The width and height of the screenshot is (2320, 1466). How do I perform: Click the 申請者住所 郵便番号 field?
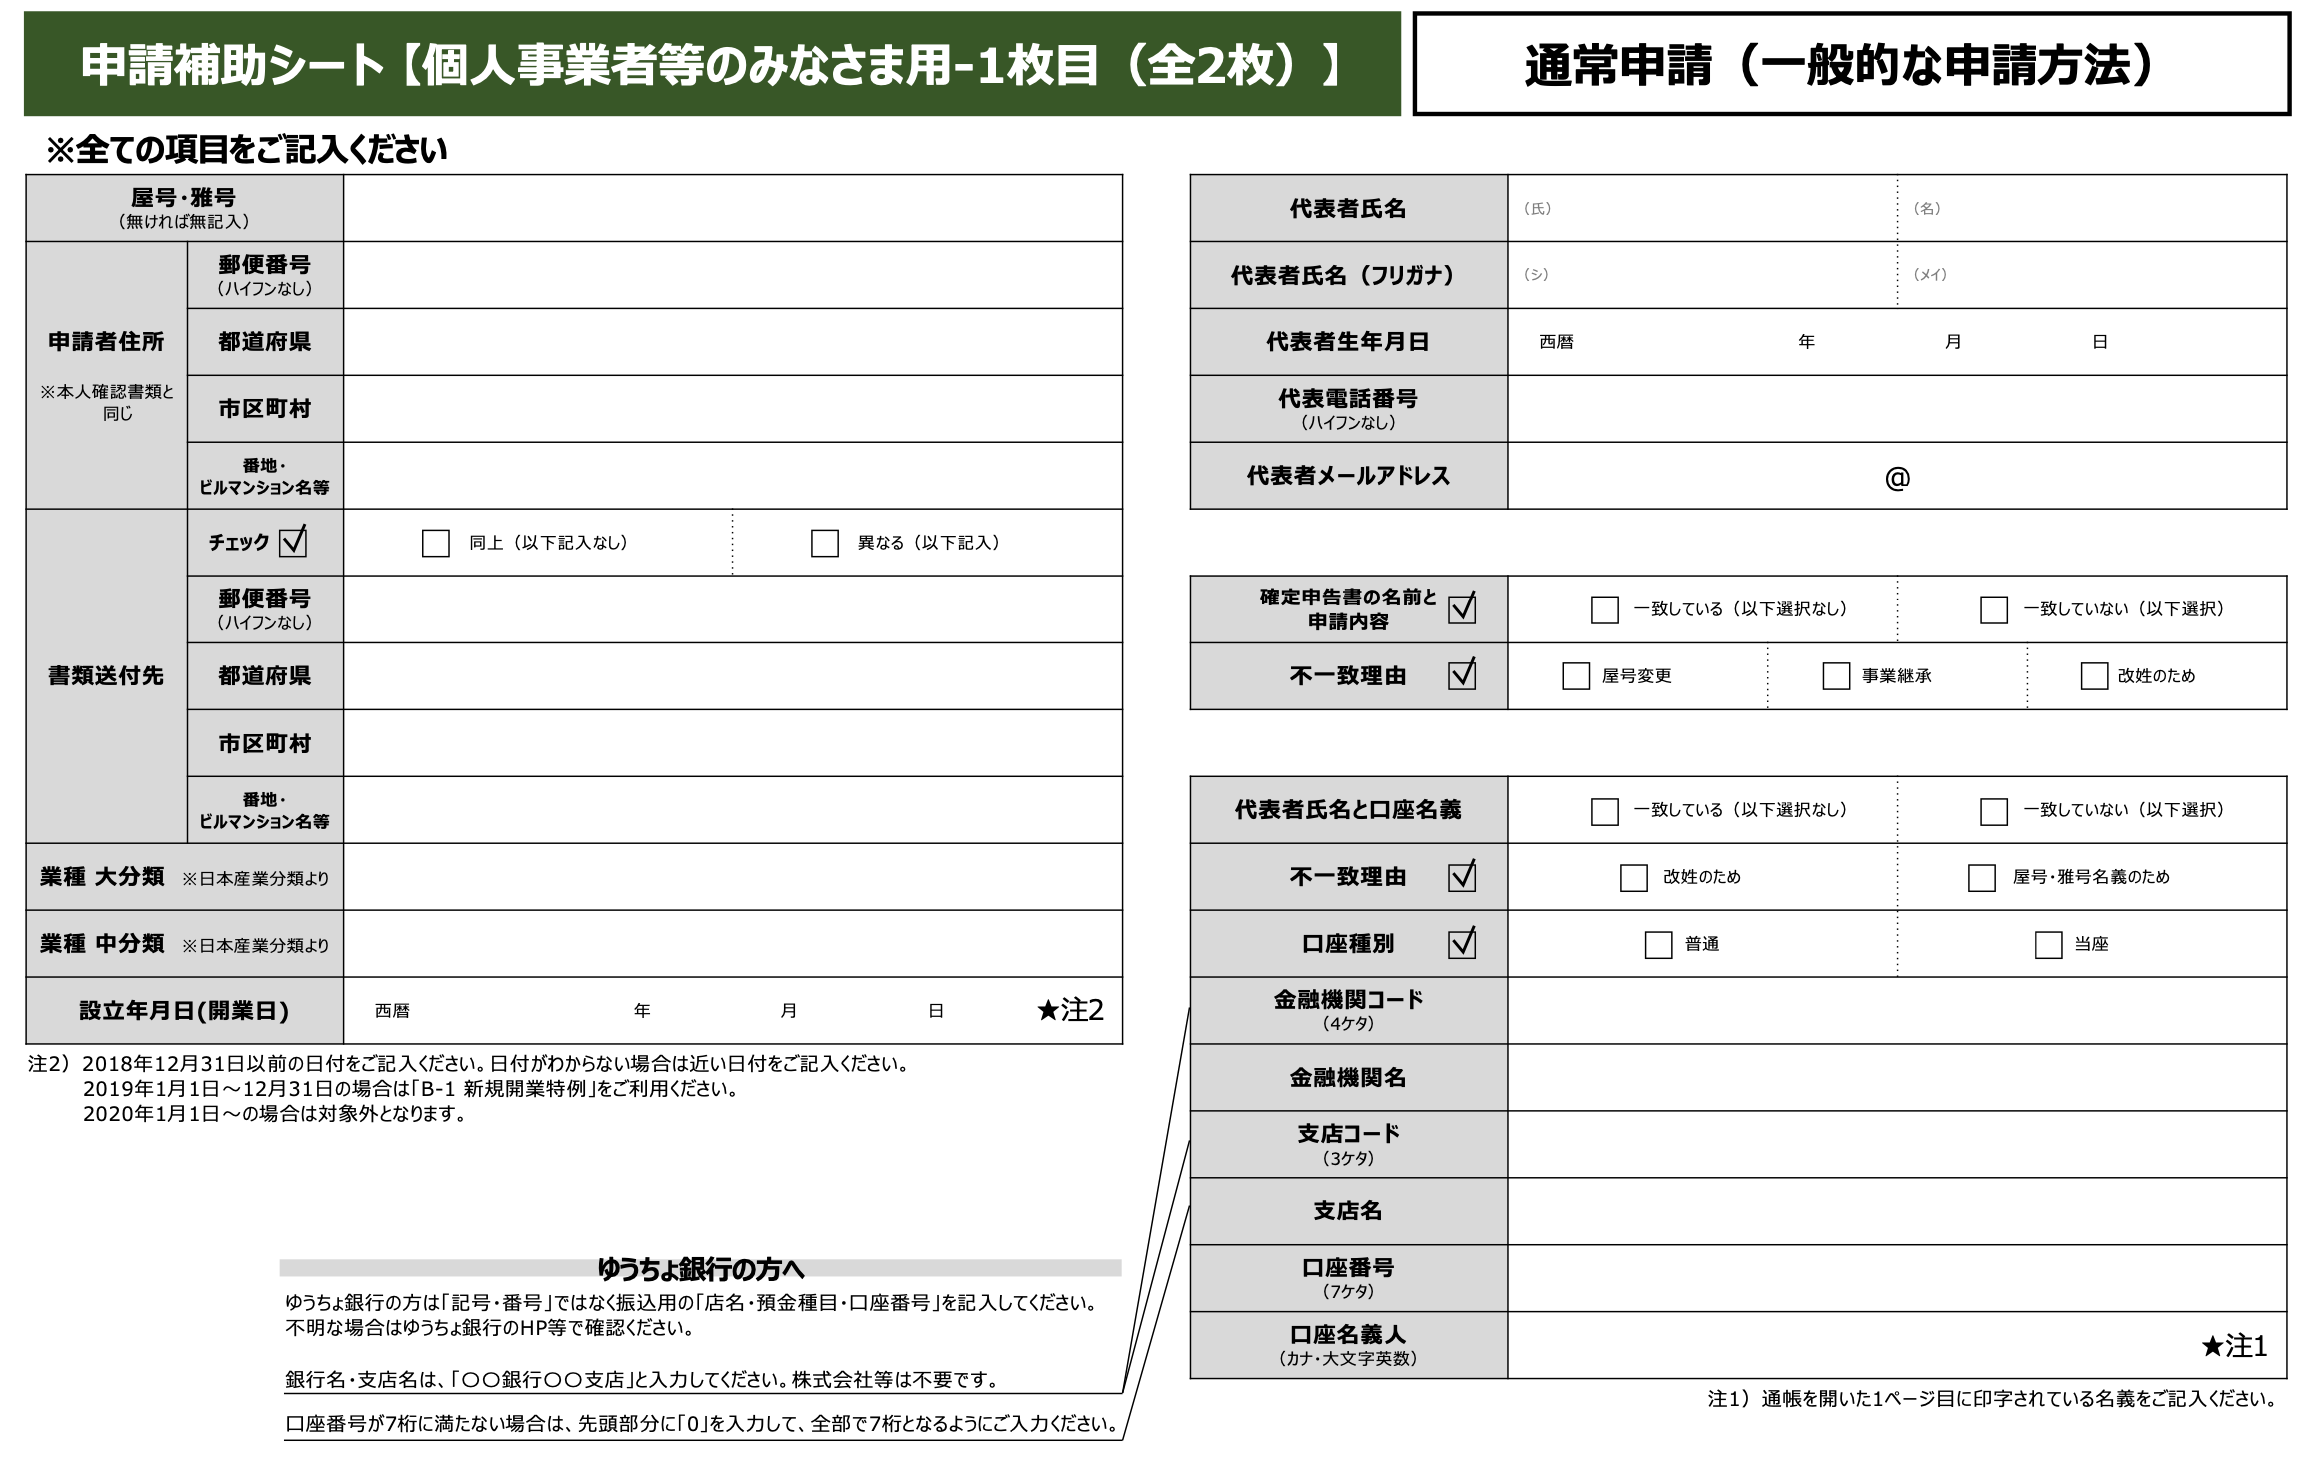(x=733, y=275)
